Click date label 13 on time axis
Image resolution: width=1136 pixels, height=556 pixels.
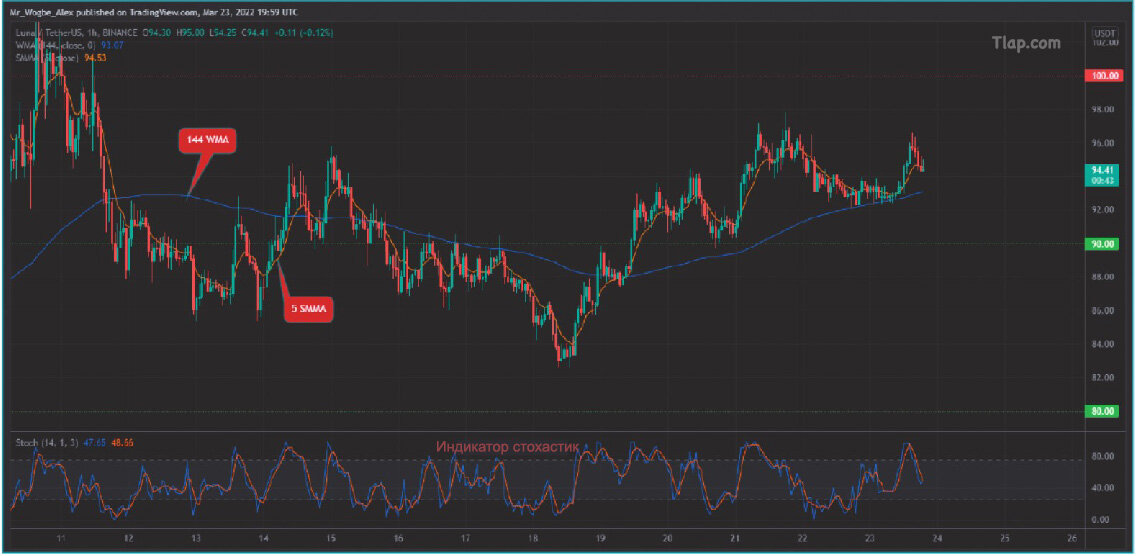196,539
